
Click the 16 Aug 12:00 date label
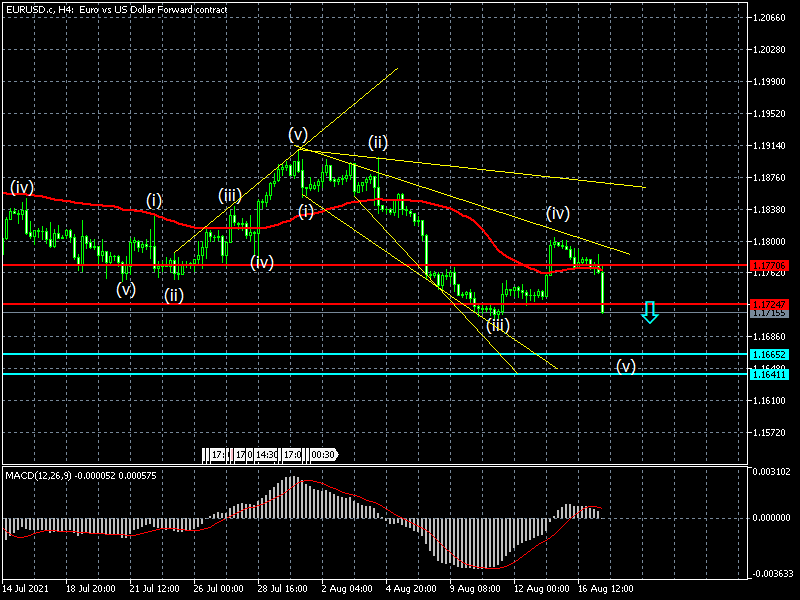click(x=607, y=590)
